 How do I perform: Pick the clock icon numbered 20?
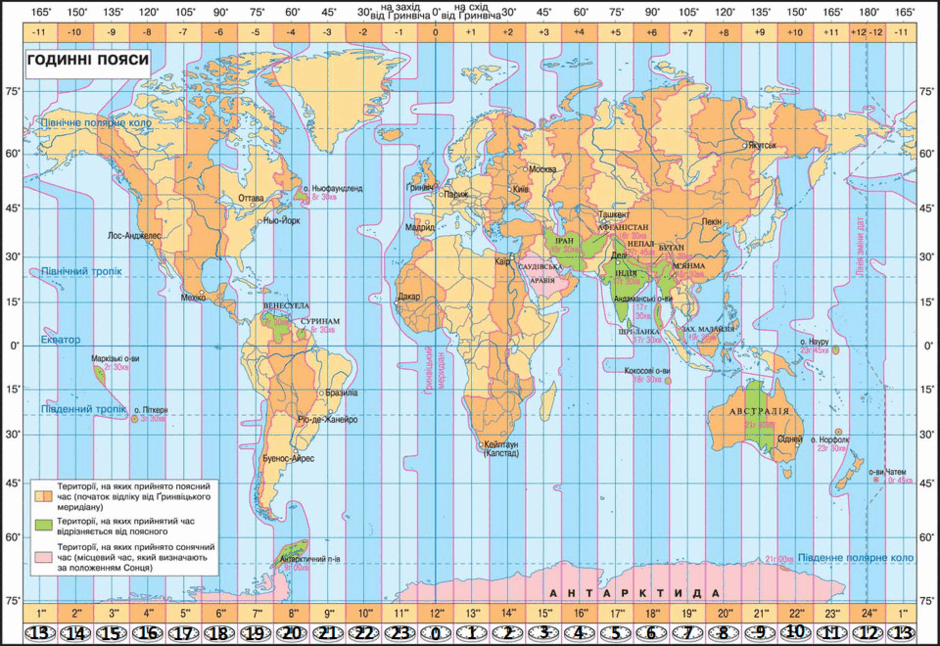pos(291,633)
